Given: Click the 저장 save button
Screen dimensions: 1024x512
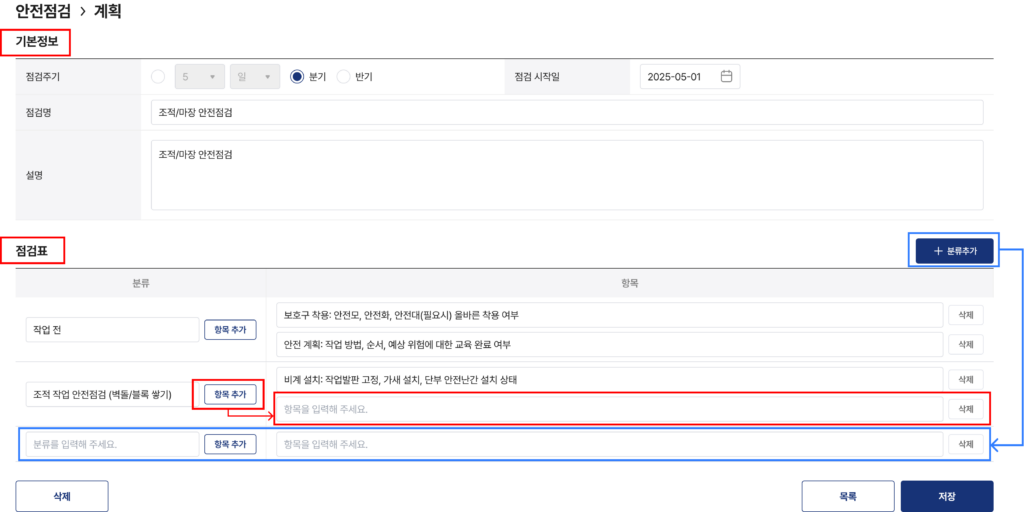Looking at the screenshot, I should (947, 496).
